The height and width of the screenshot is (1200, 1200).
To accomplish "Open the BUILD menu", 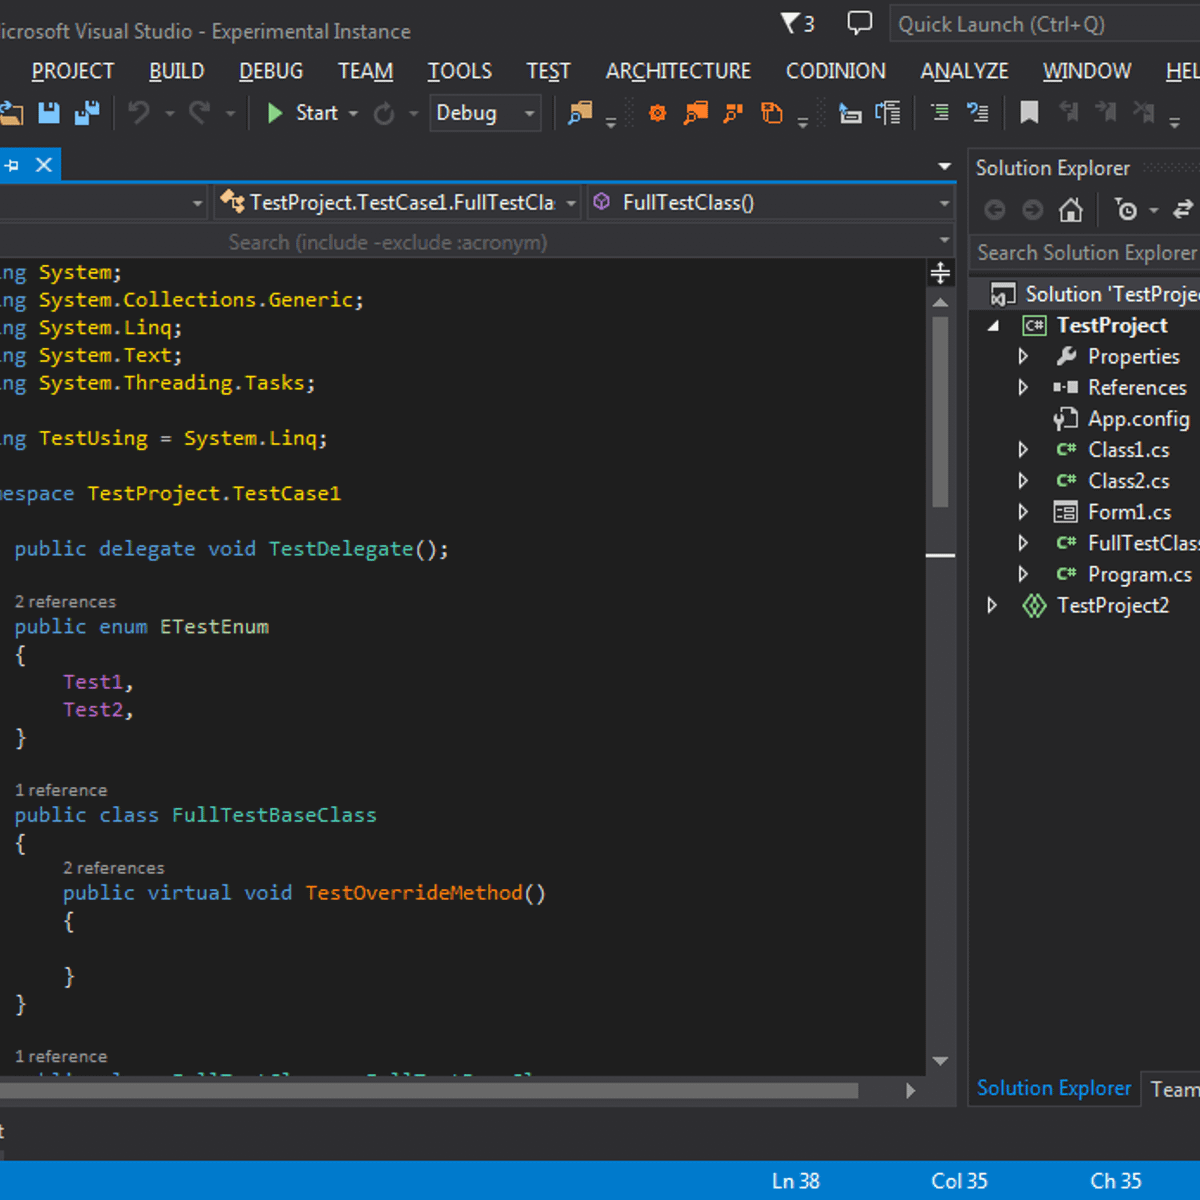I will tap(177, 71).
